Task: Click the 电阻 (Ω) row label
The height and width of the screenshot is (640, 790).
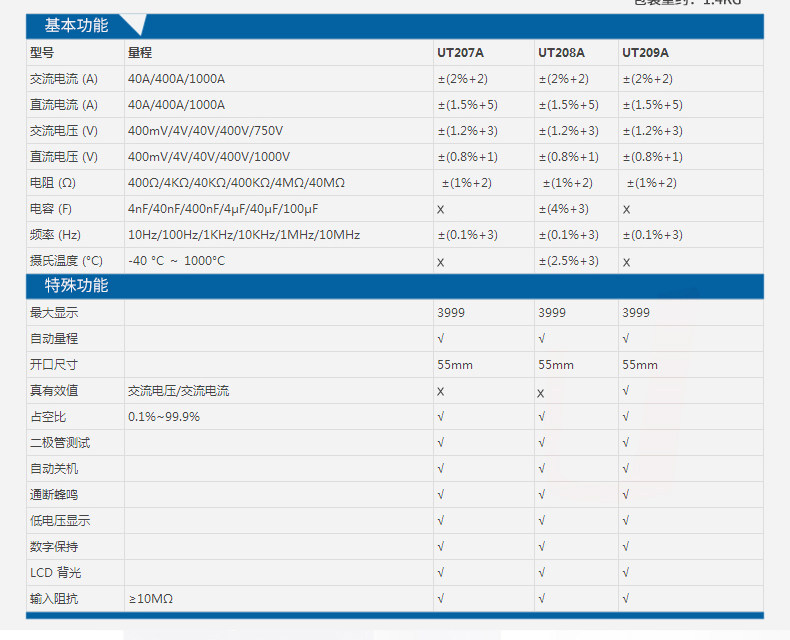Action: pos(53,183)
